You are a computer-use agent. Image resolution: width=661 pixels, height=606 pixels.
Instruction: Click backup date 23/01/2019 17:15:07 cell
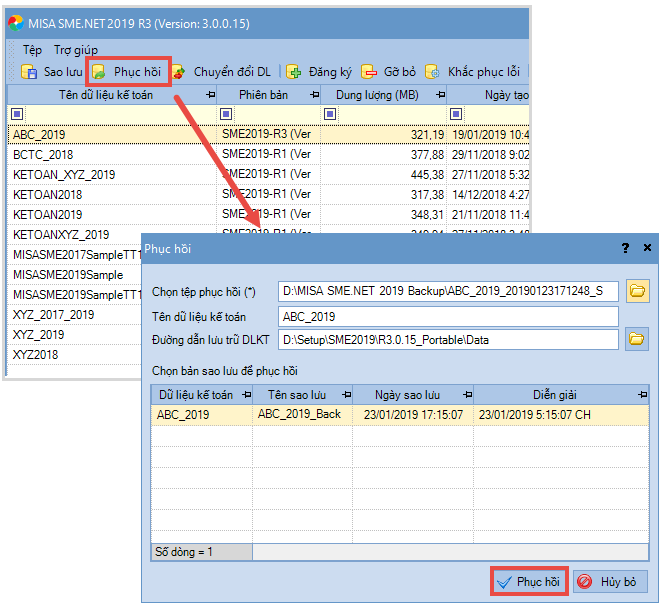coord(413,415)
